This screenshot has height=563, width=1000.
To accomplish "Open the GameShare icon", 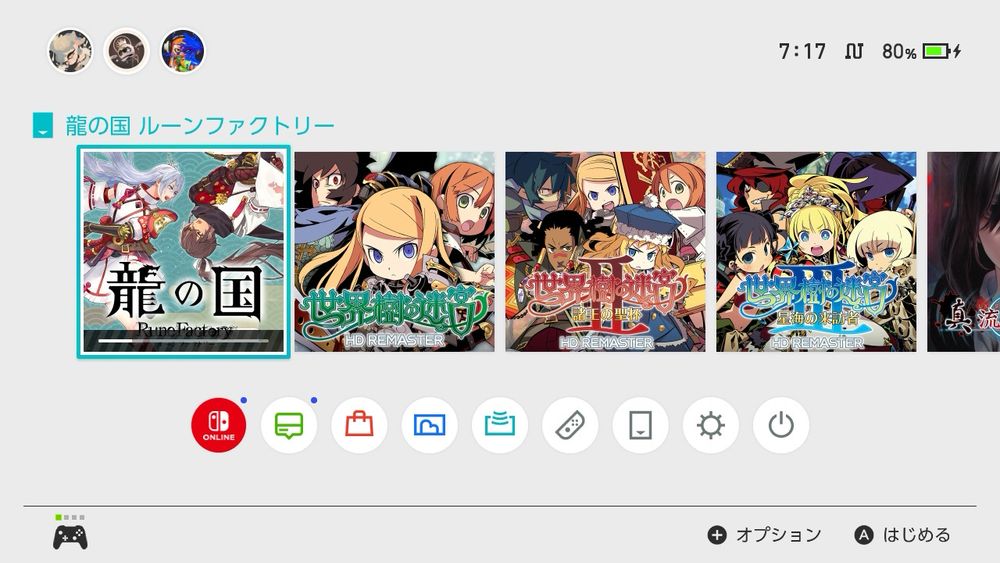I will [499, 425].
